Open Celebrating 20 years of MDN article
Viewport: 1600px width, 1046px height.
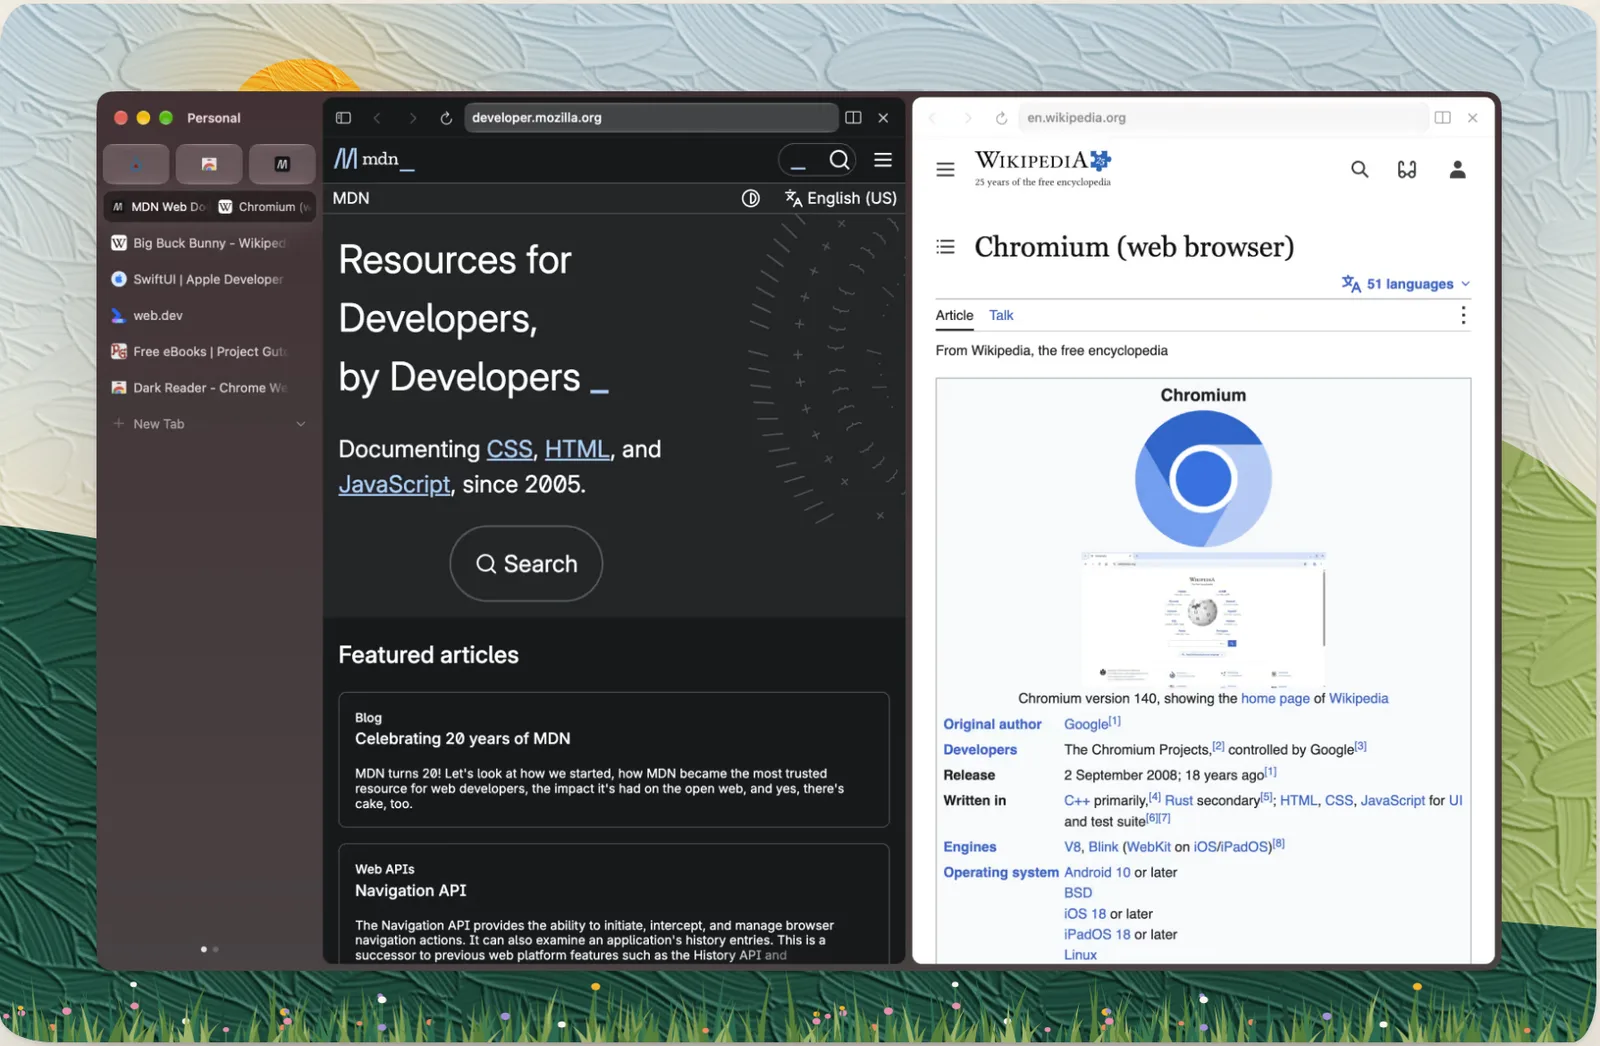[462, 739]
